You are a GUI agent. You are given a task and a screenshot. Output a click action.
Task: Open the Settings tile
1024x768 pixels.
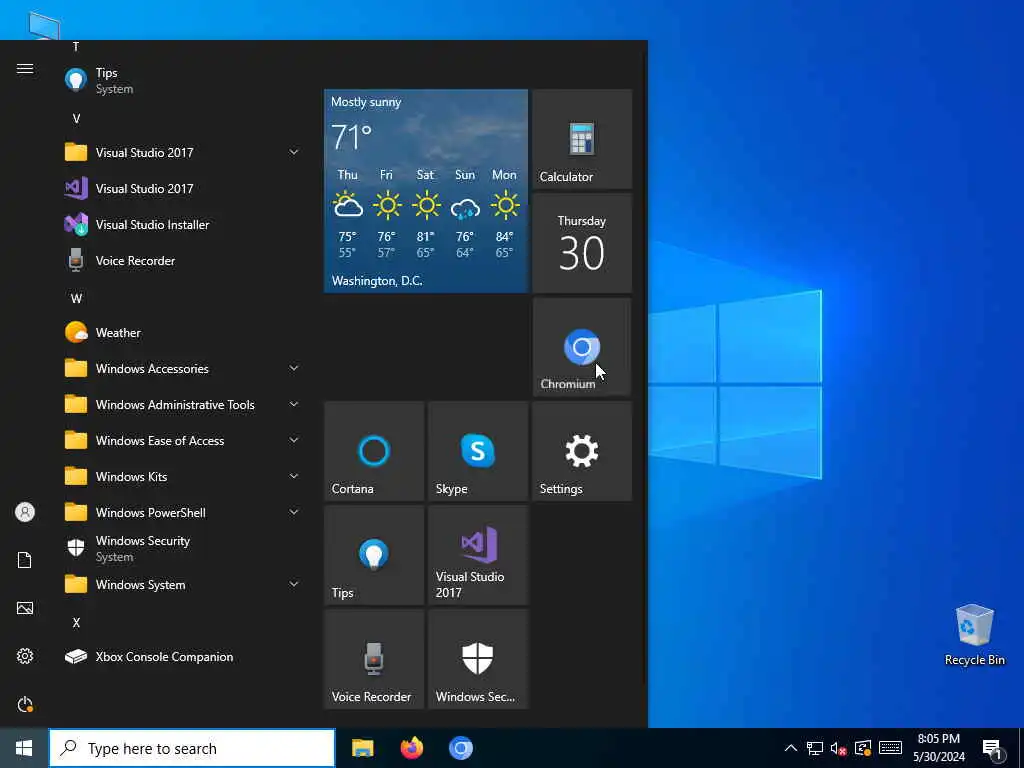[582, 451]
